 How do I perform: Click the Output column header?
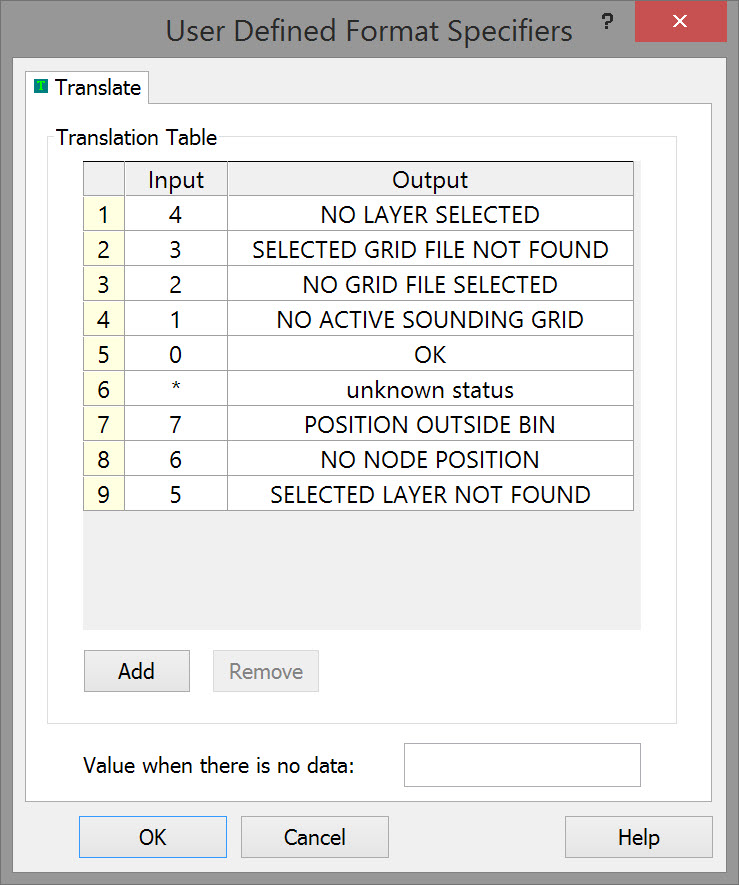(430, 180)
